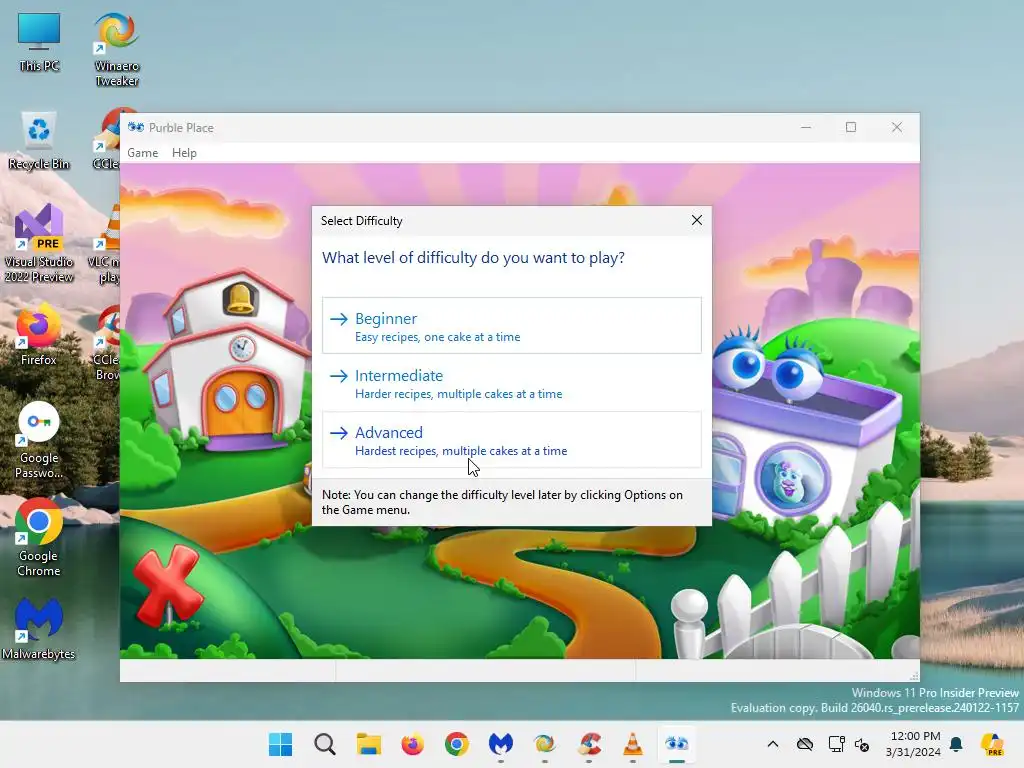Minimize the Purble Place window
The height and width of the screenshot is (768, 1024).
click(806, 127)
